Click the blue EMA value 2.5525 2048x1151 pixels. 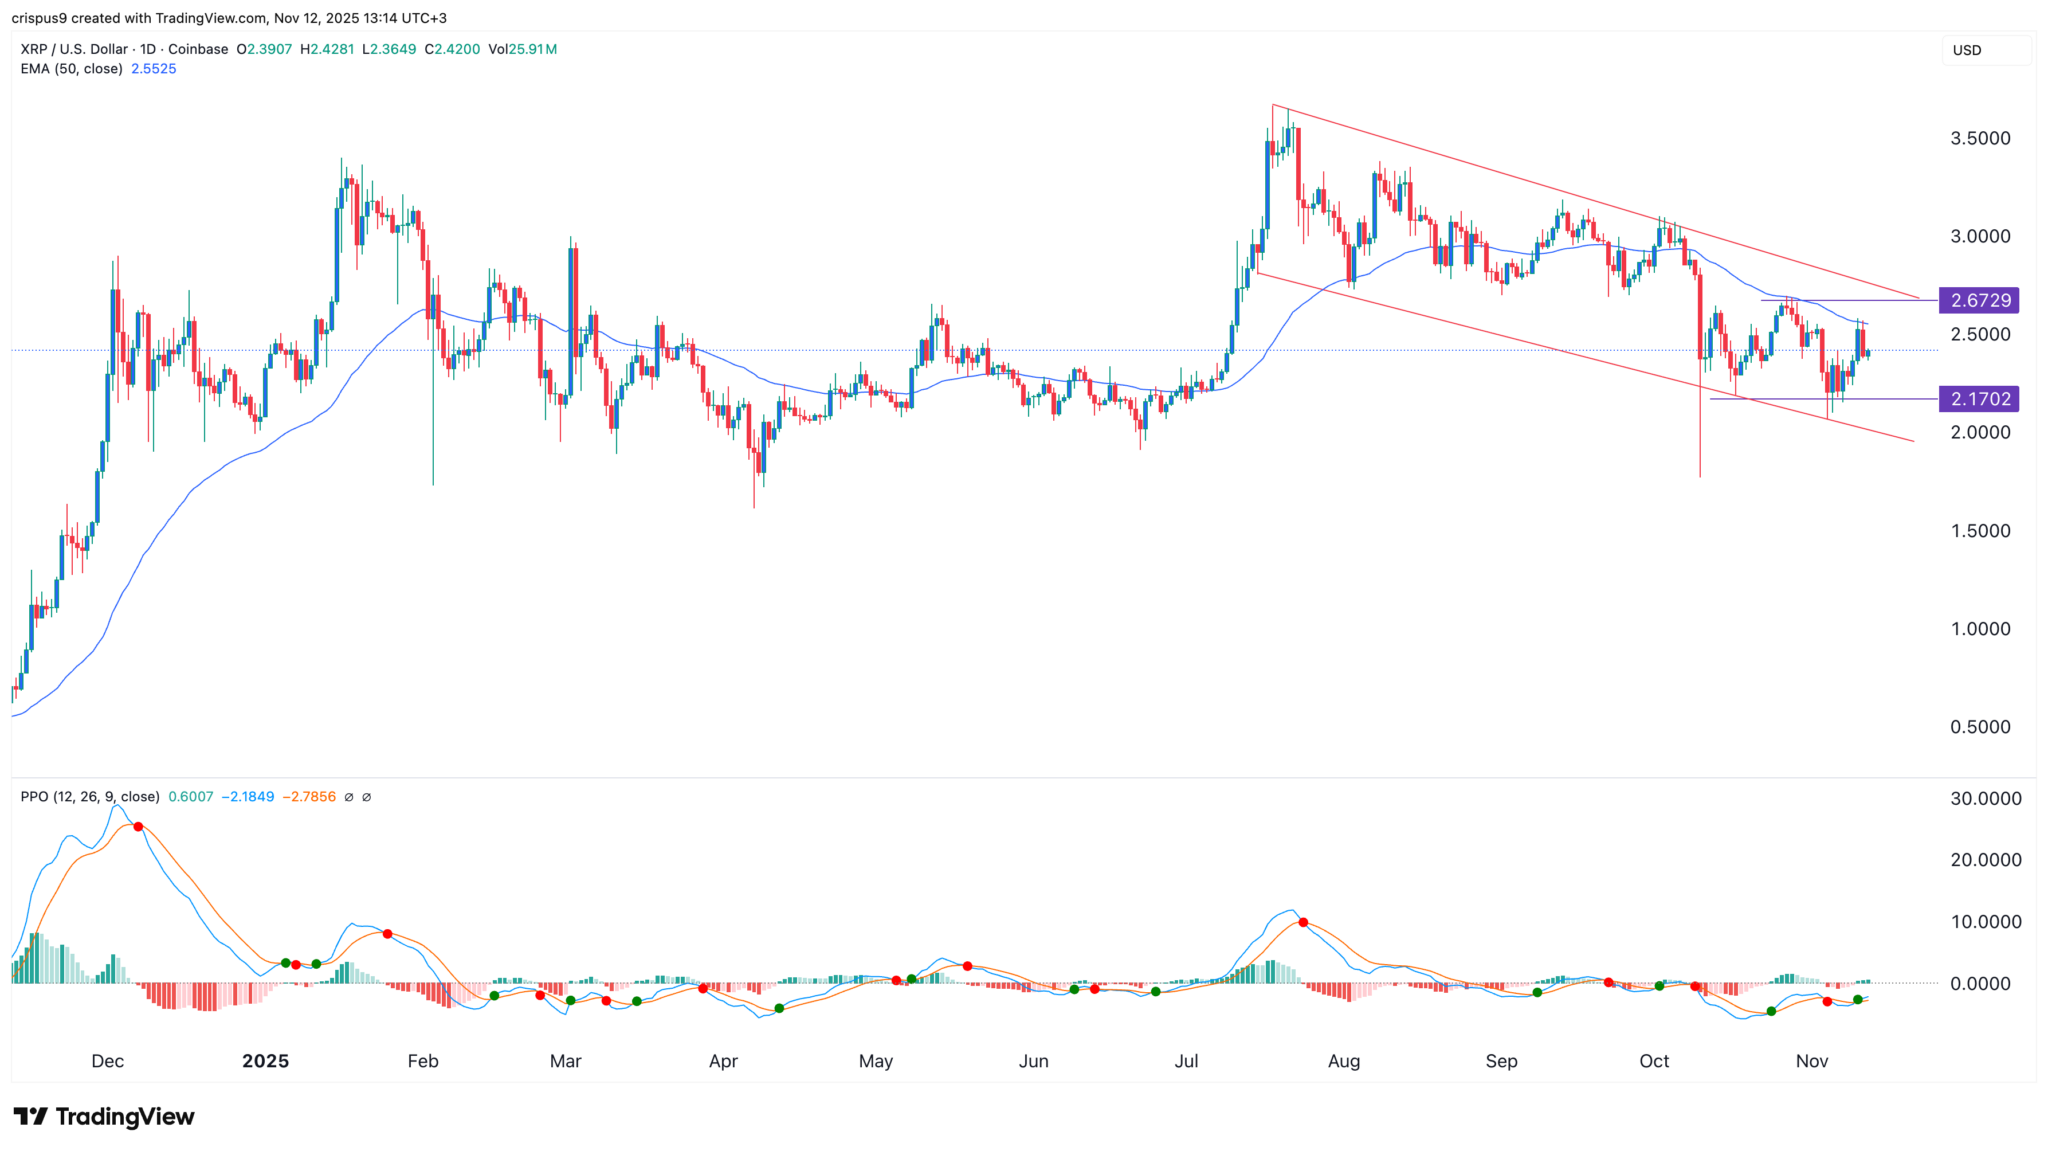point(154,69)
